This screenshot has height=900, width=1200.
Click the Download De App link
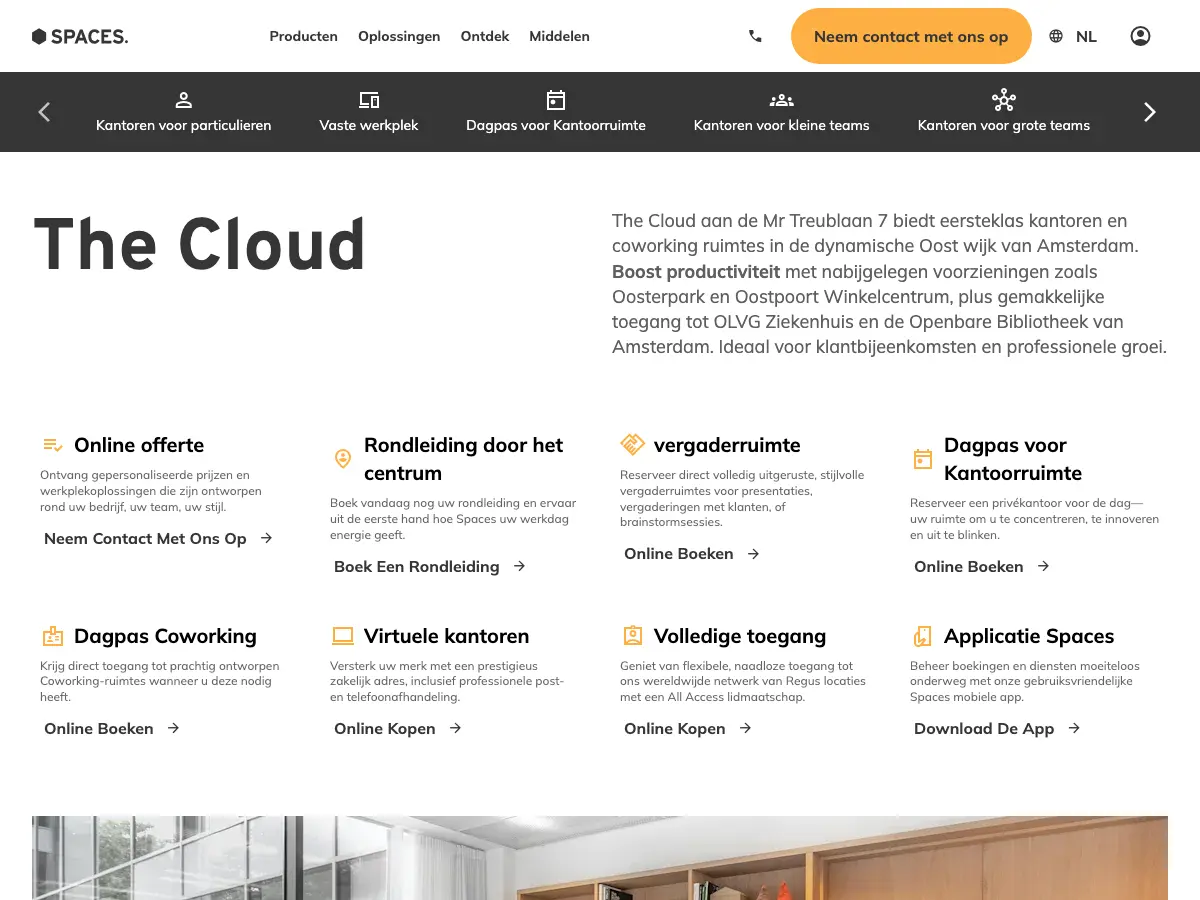point(984,728)
